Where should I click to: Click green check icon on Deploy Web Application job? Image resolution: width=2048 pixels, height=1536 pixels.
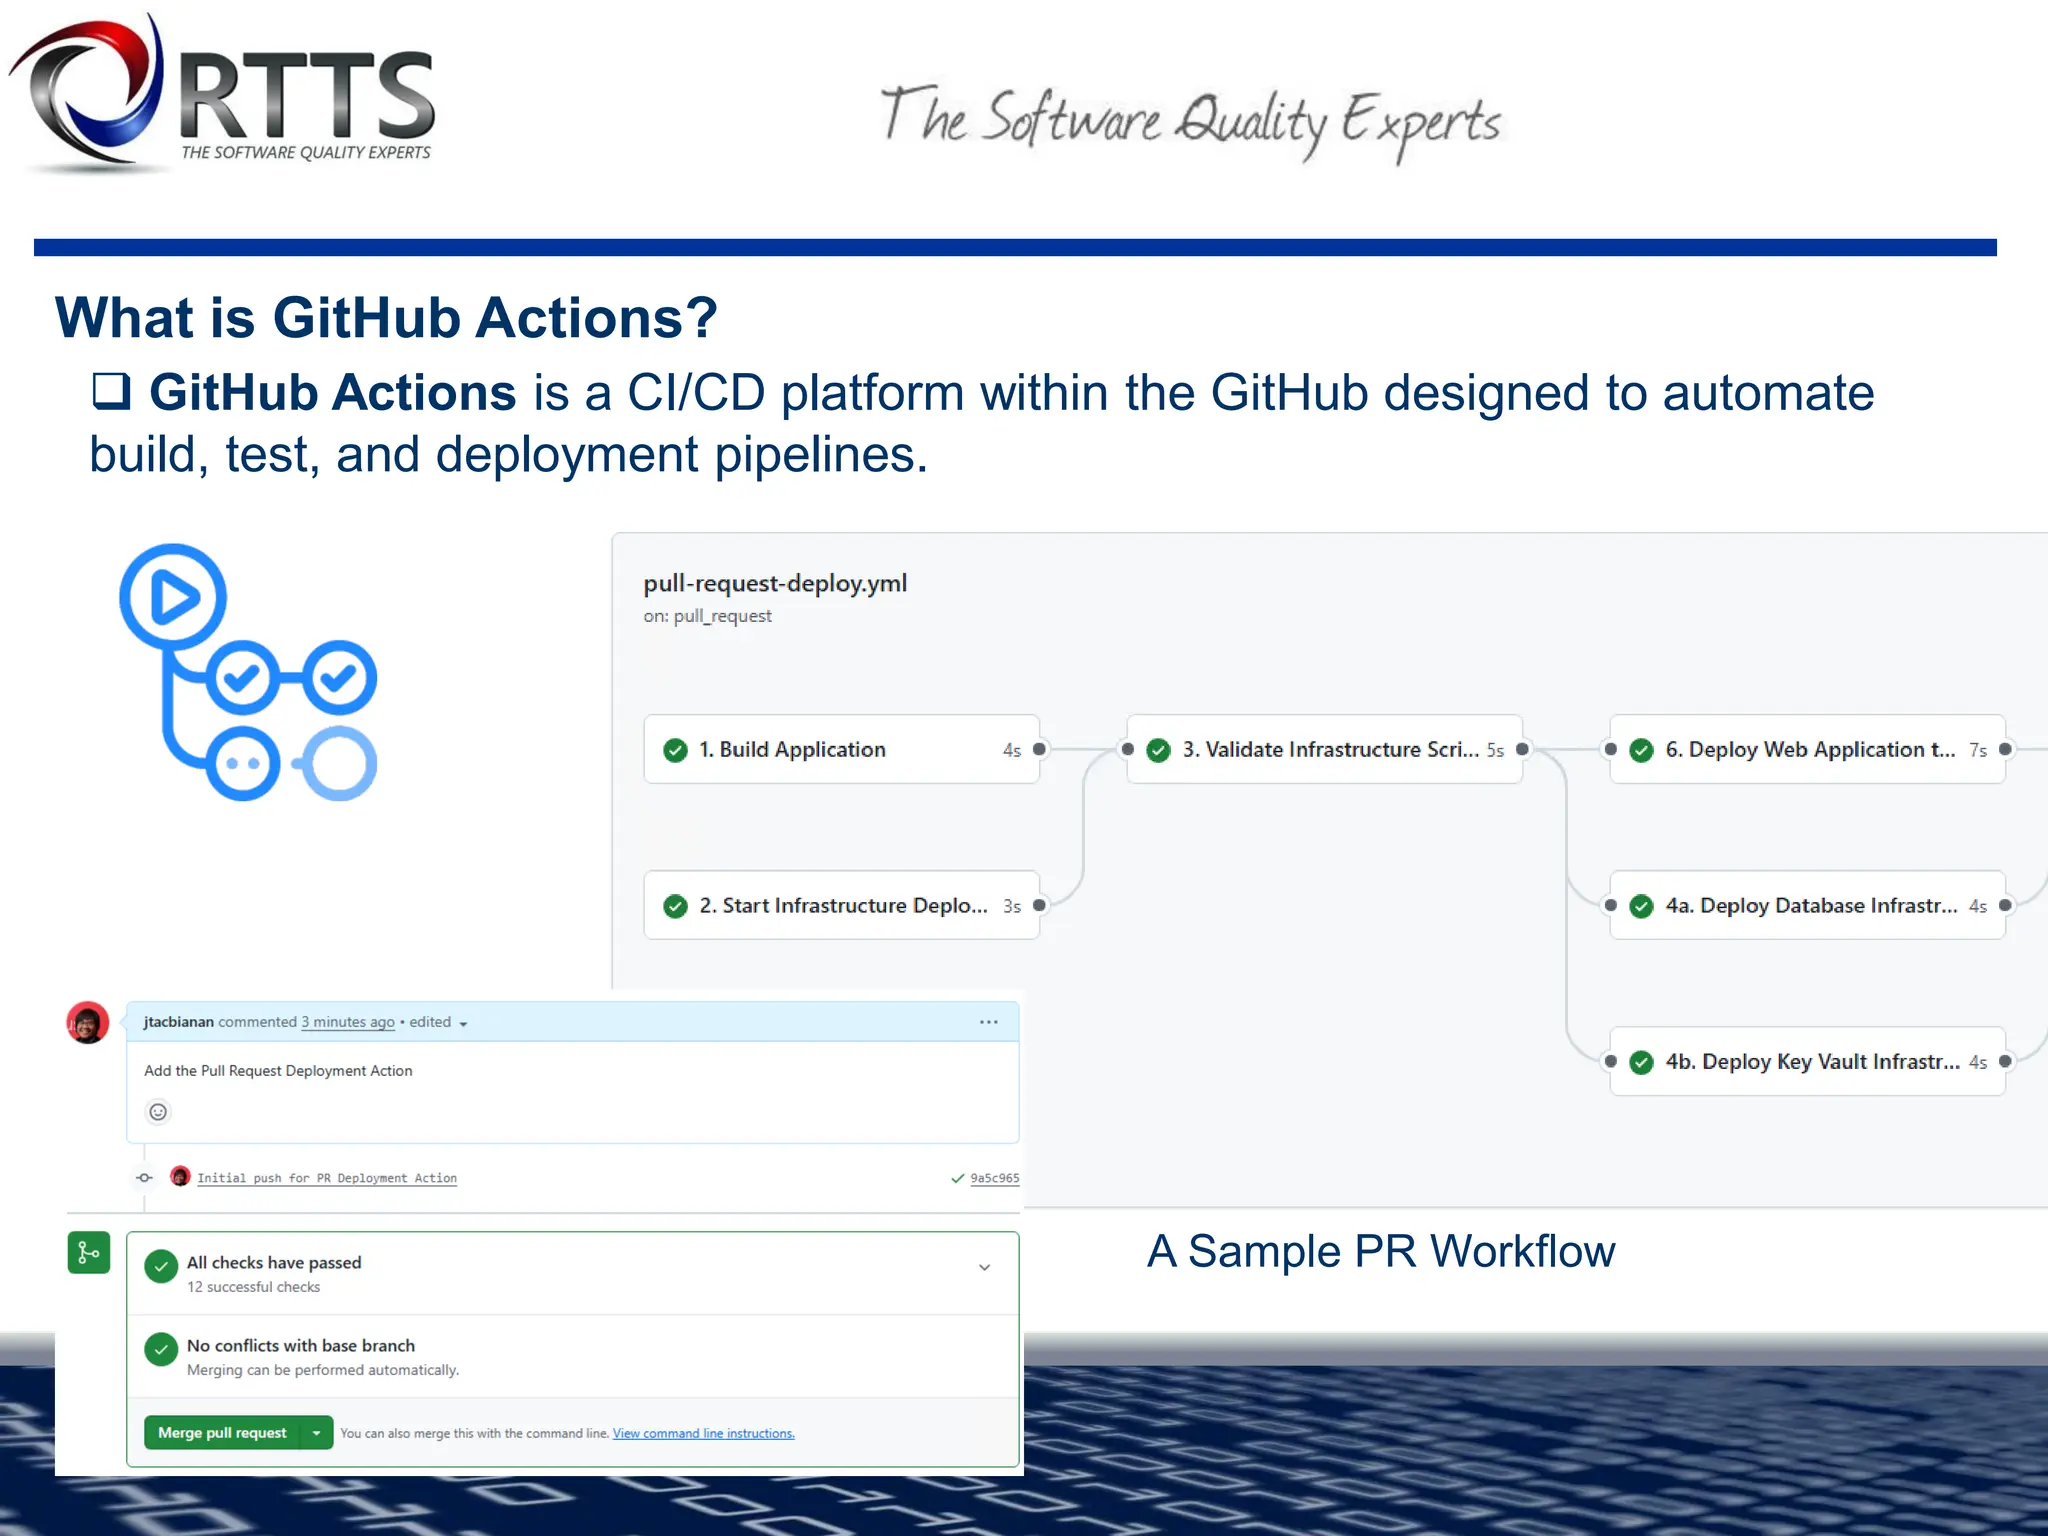[1642, 750]
